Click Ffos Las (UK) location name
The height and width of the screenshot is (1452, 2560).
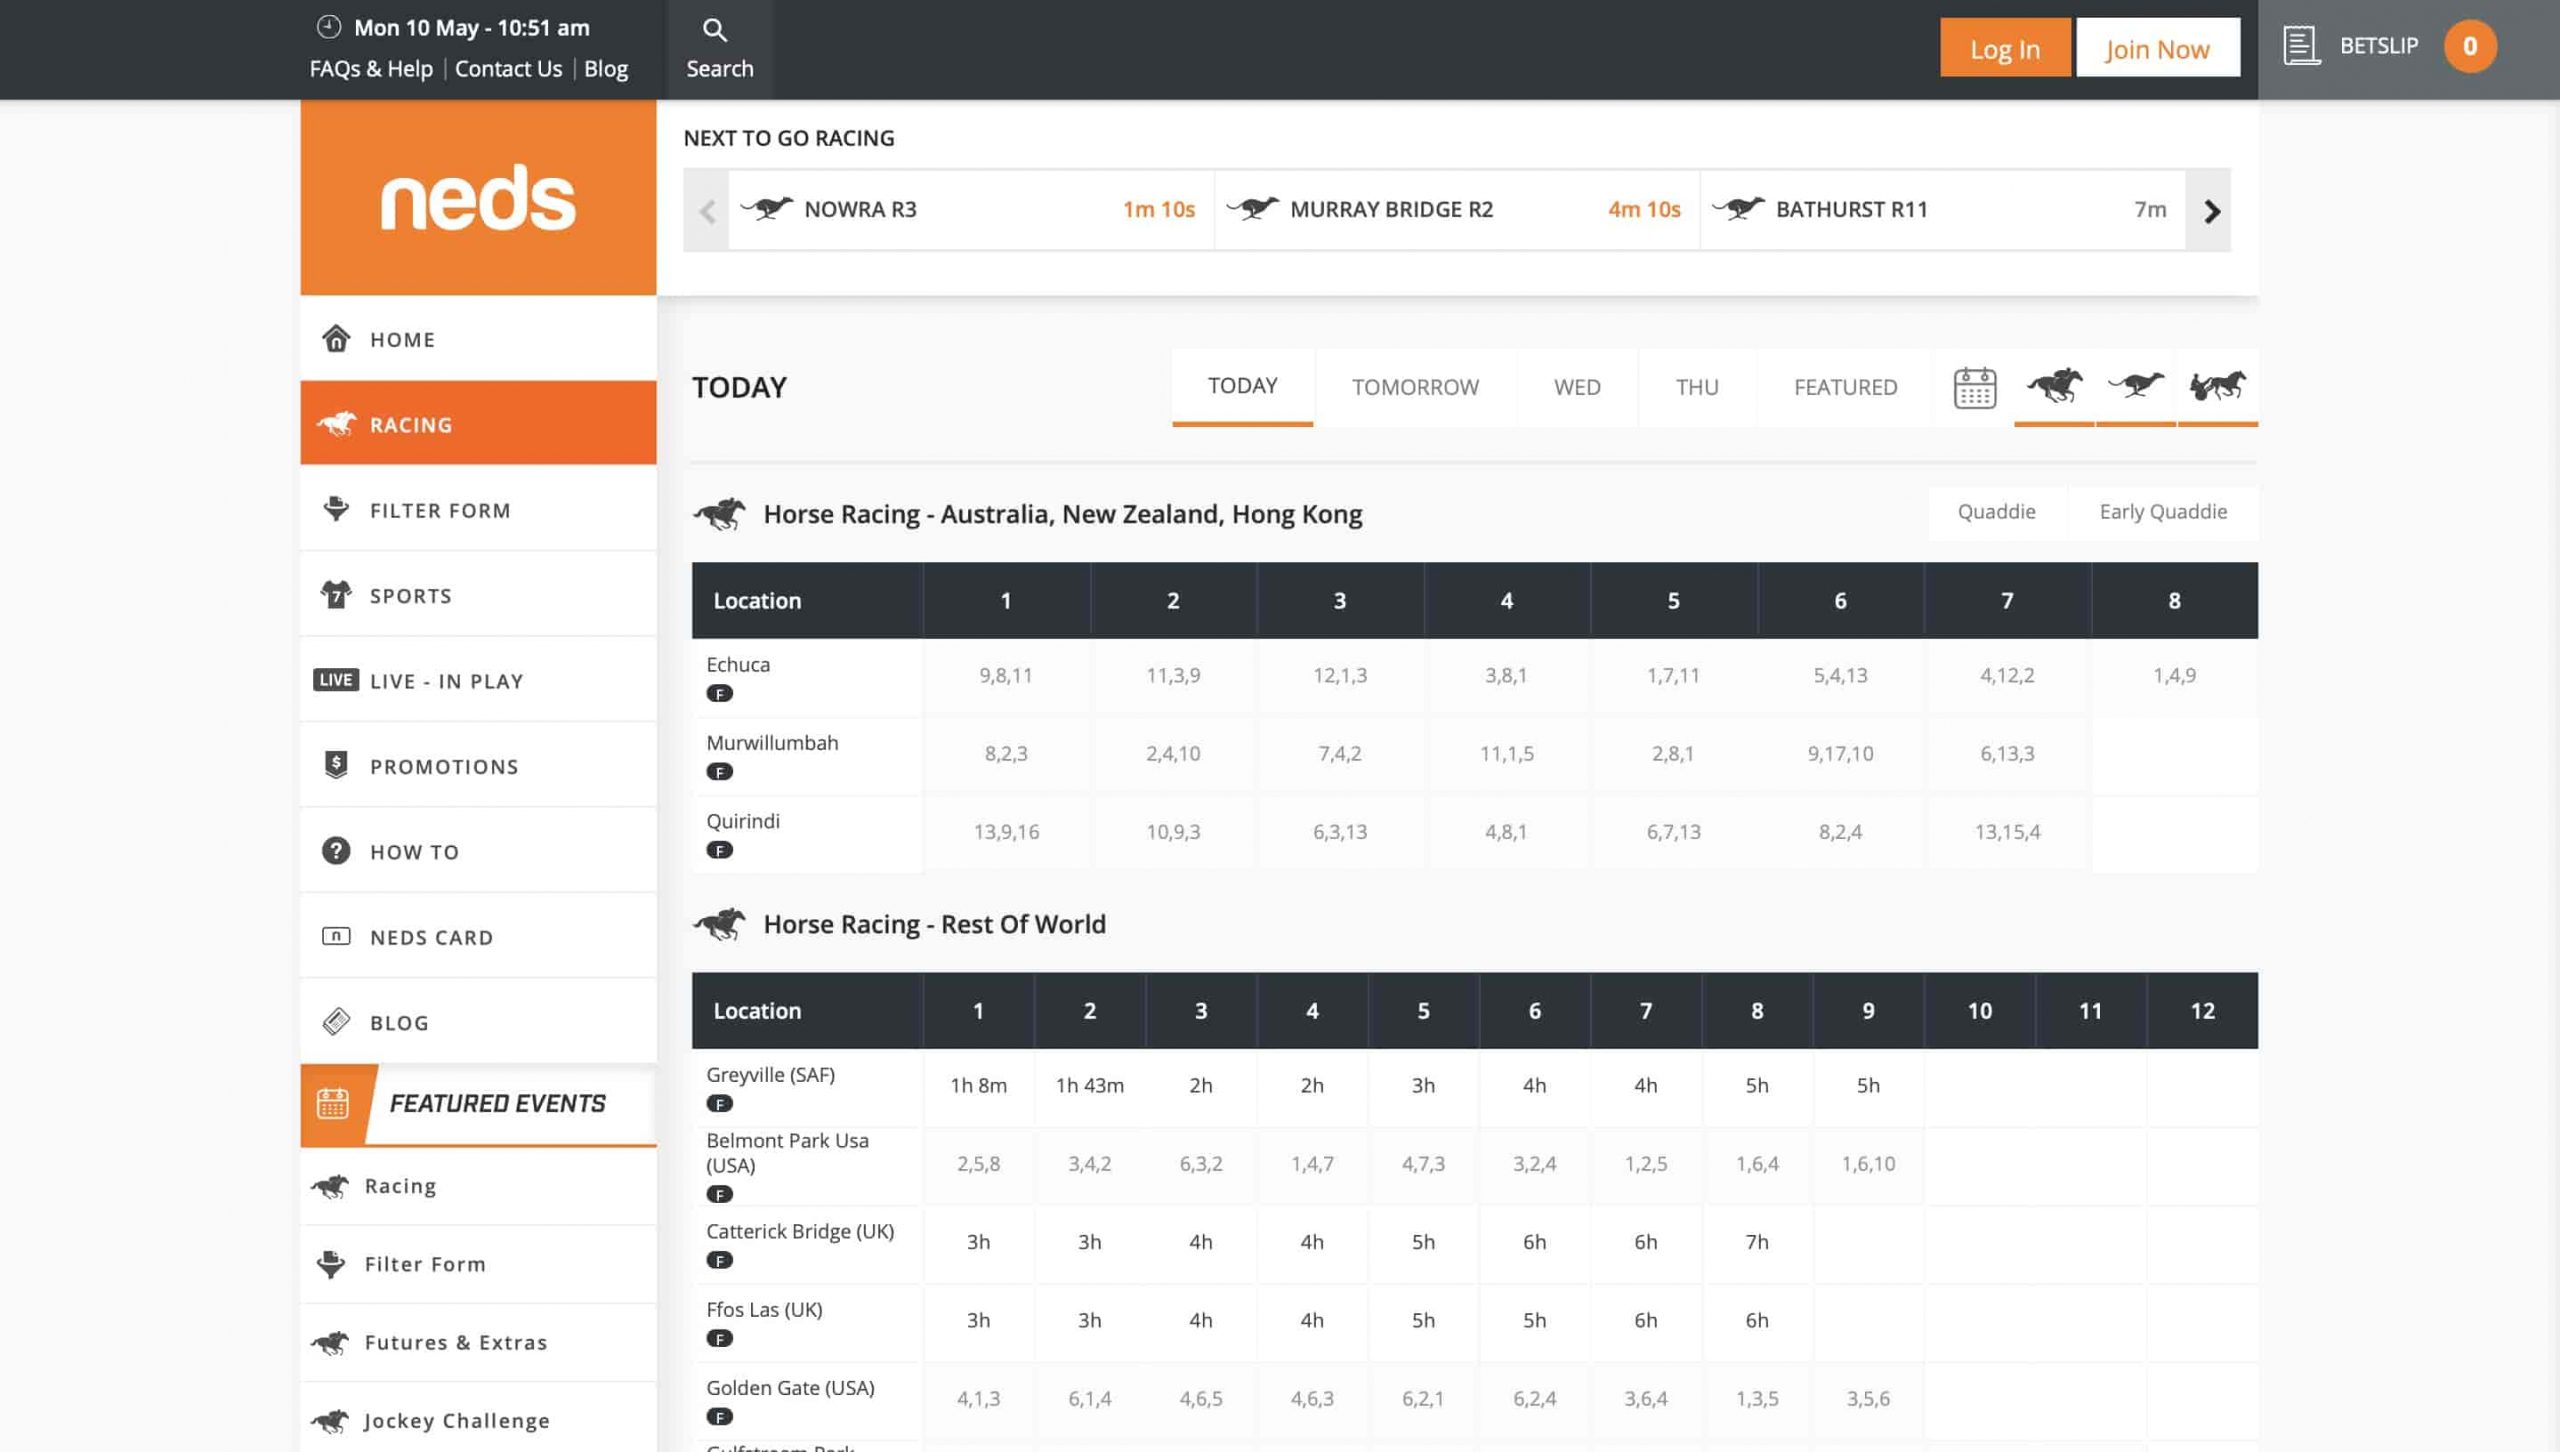pos(764,1309)
